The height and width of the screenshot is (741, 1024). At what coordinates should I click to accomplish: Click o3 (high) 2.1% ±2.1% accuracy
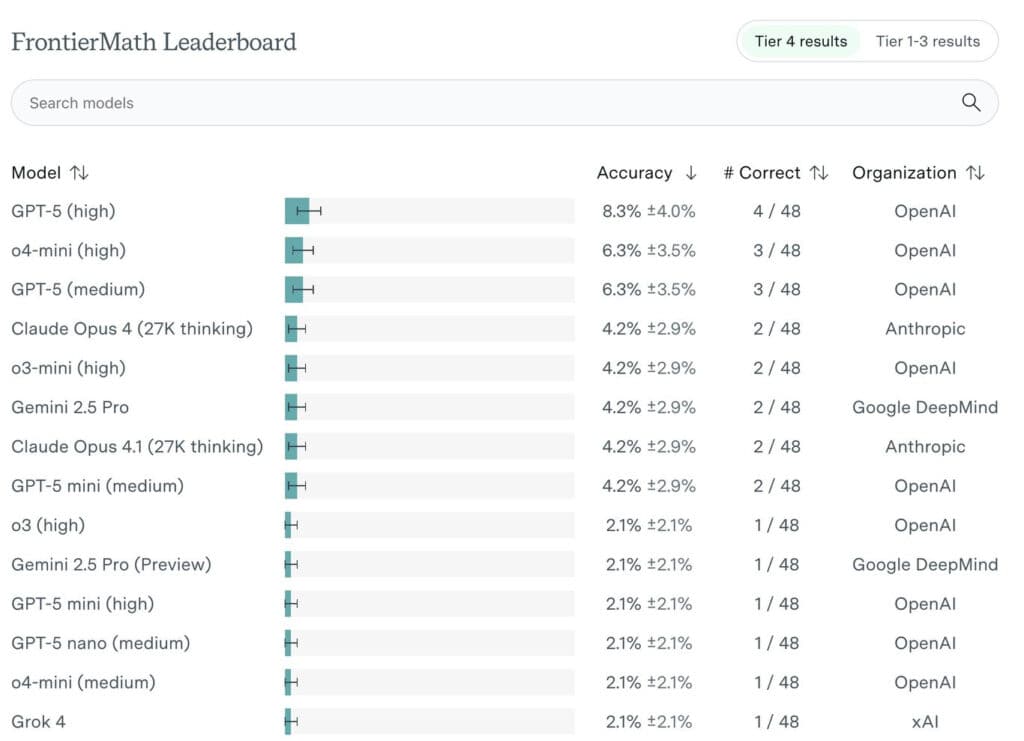point(648,525)
